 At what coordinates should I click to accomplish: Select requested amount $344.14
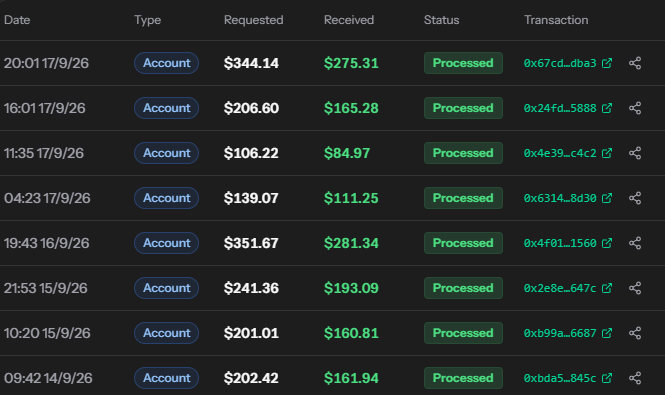pyautogui.click(x=251, y=63)
